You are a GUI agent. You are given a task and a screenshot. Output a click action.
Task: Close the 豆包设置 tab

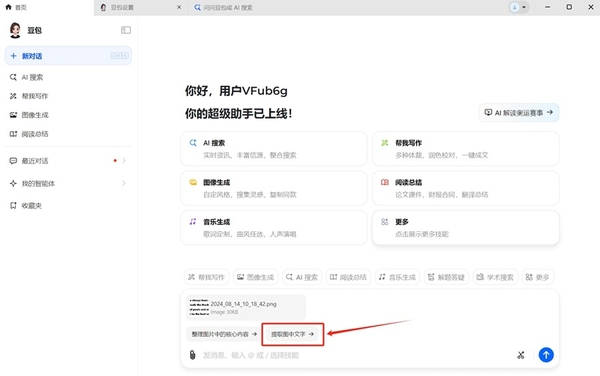click(179, 7)
